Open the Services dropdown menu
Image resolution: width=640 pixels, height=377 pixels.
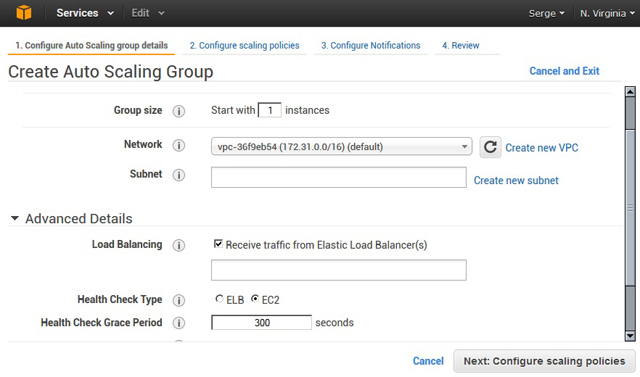tap(85, 13)
